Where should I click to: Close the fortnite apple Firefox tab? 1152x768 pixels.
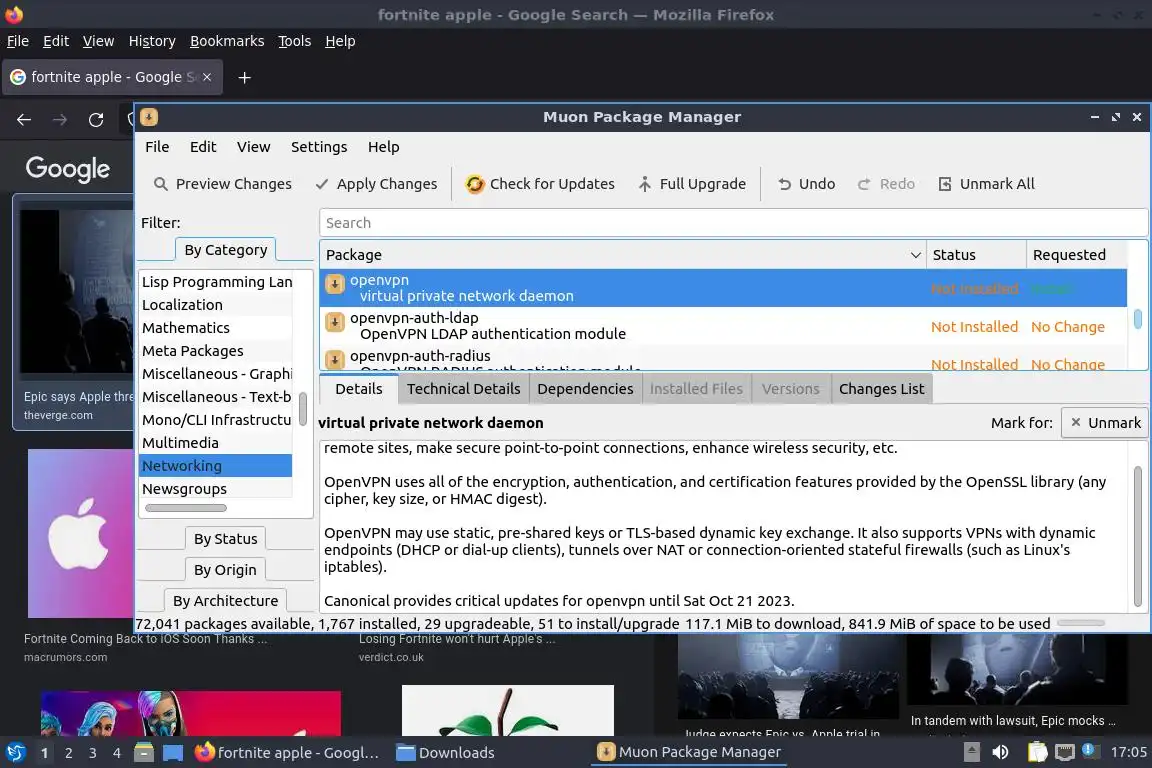207,77
